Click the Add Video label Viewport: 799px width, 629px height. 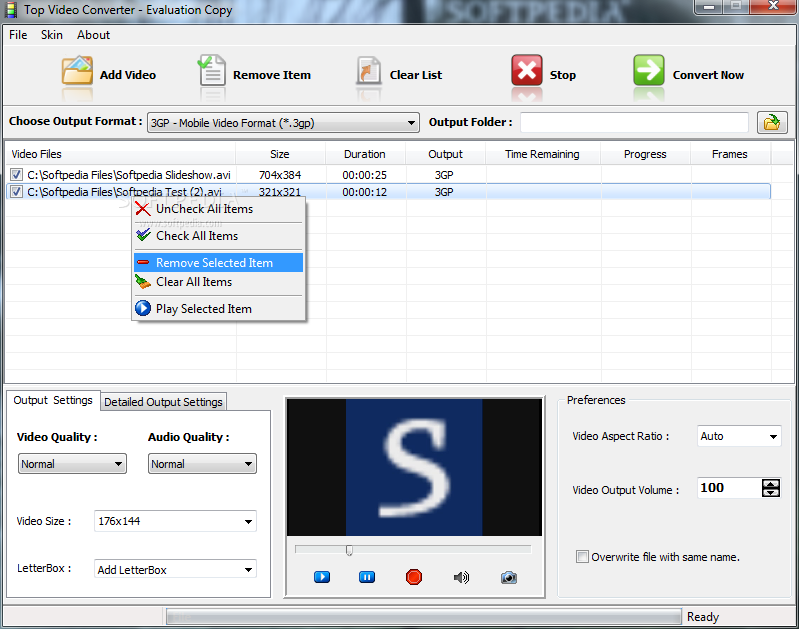tap(128, 75)
